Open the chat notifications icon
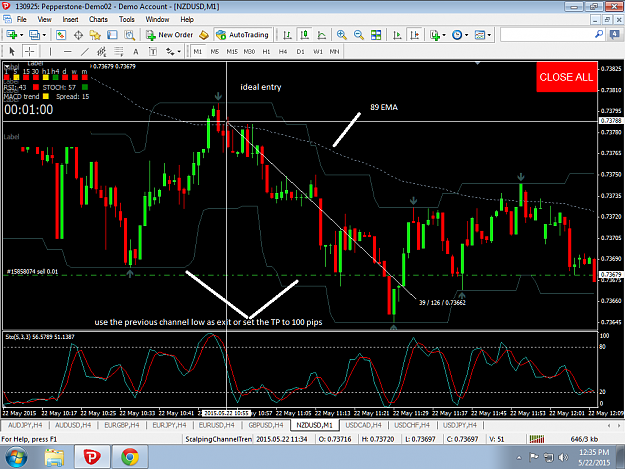Viewport: 625px width, 469px height. (x=614, y=35)
